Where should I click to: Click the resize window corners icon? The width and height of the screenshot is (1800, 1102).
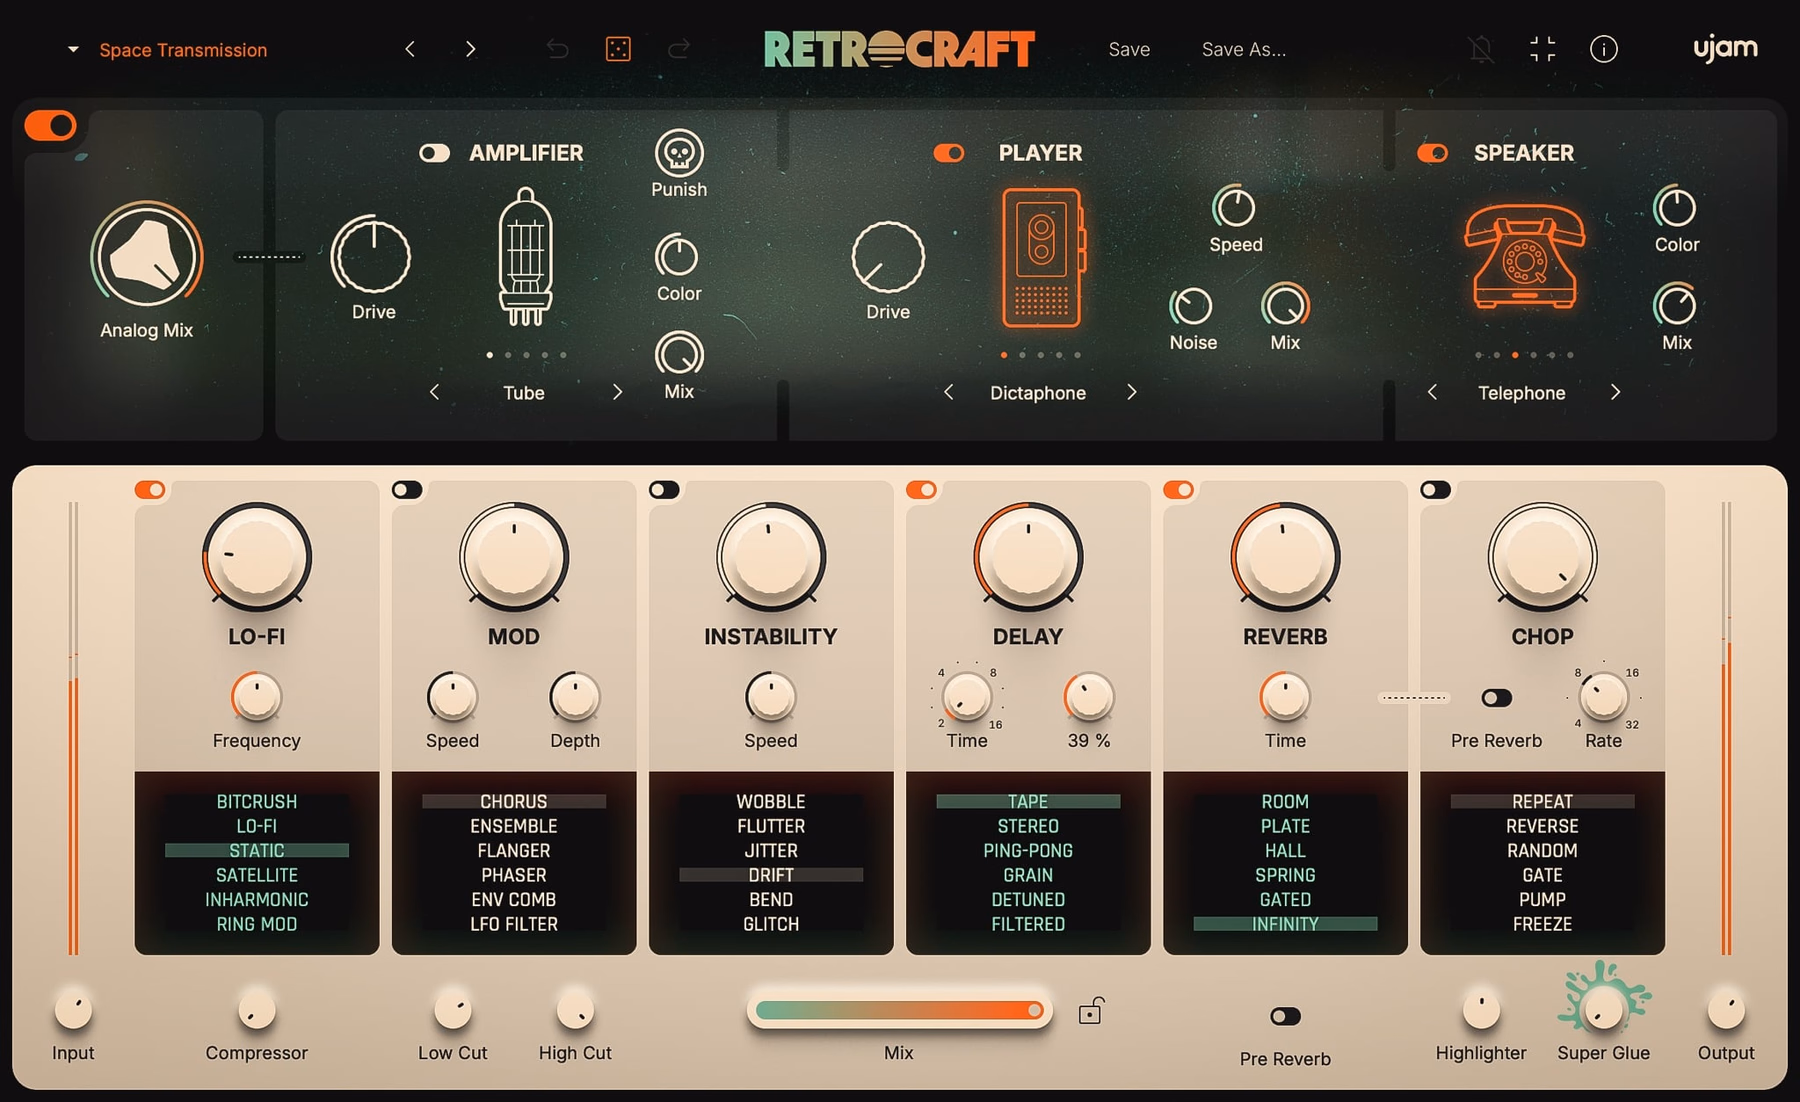[1542, 49]
